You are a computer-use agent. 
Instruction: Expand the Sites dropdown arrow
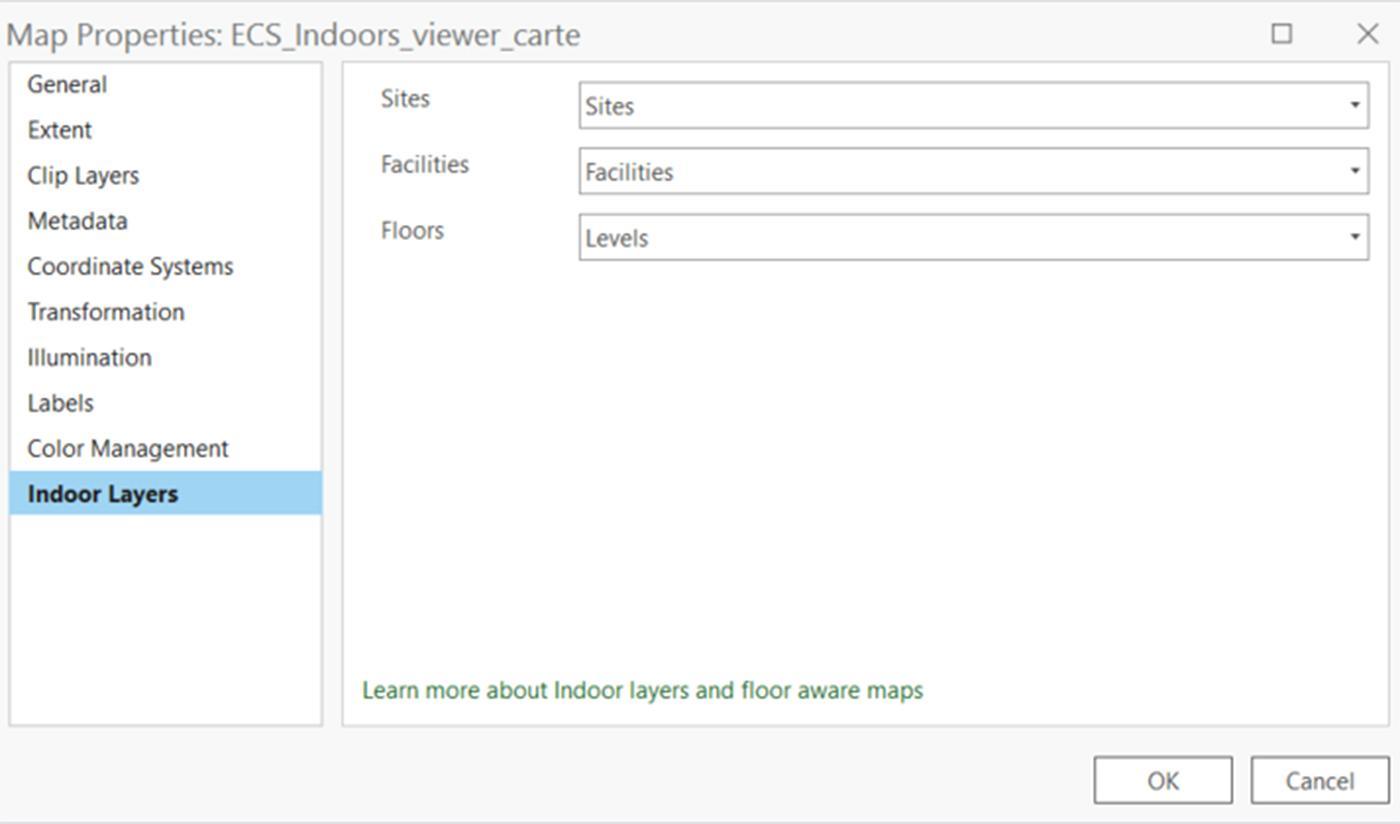coord(1355,106)
